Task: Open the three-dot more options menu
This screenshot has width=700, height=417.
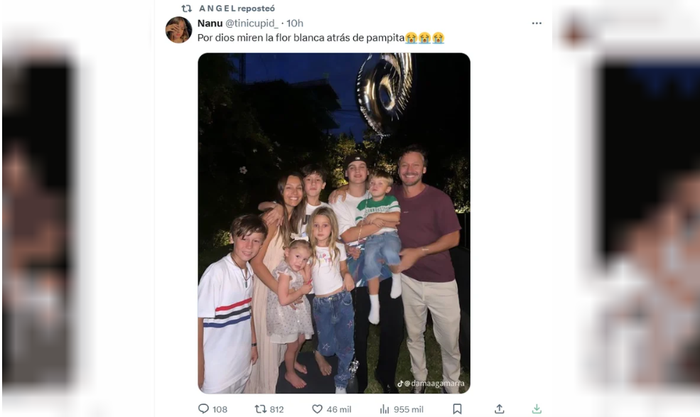Action: (536, 23)
